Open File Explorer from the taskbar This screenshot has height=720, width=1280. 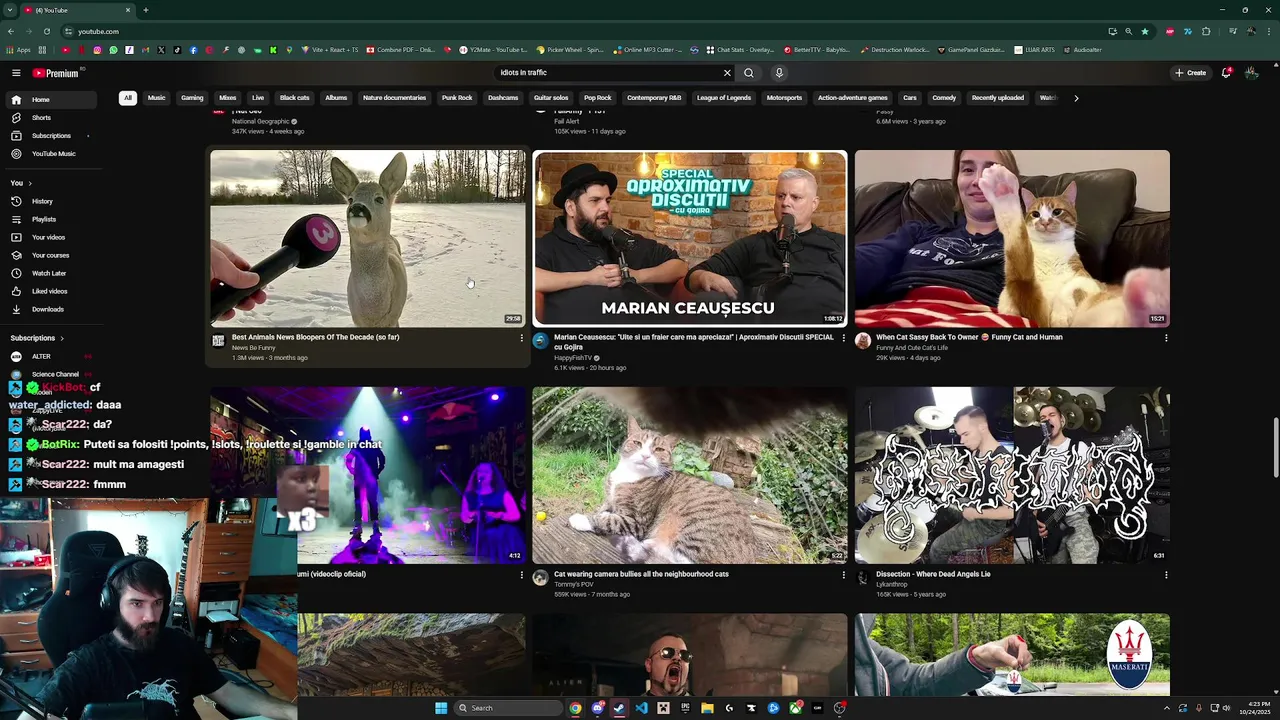click(707, 708)
